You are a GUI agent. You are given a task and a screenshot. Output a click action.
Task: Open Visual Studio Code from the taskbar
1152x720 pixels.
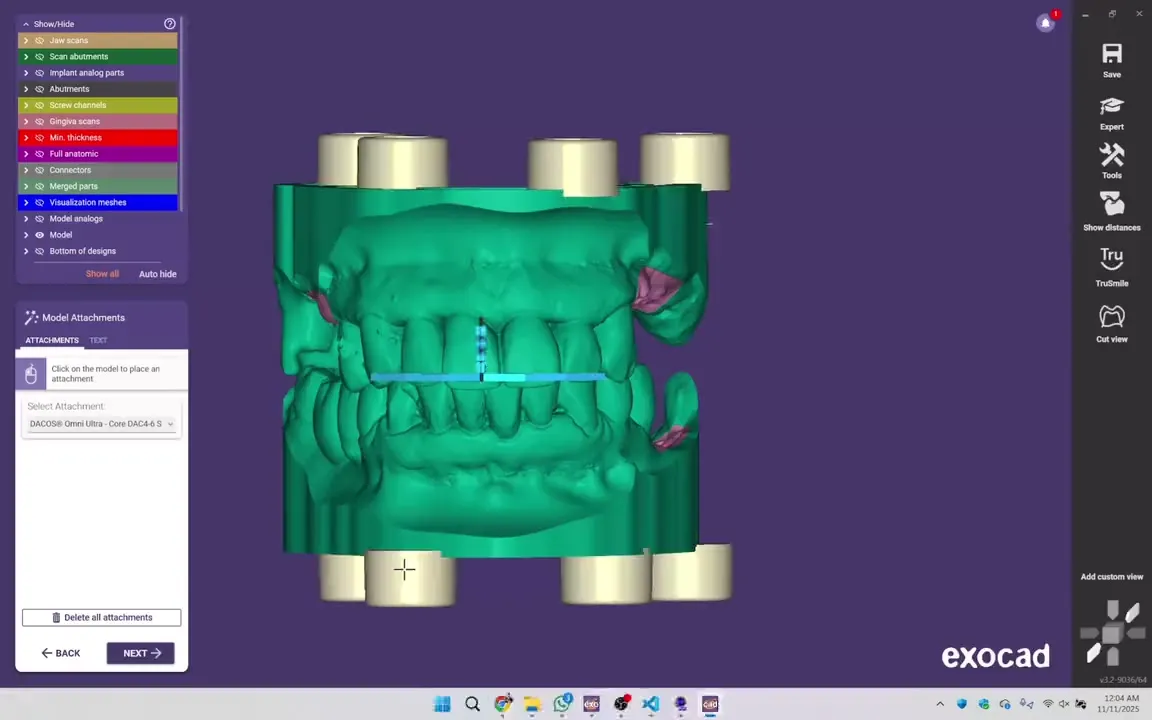(651, 704)
